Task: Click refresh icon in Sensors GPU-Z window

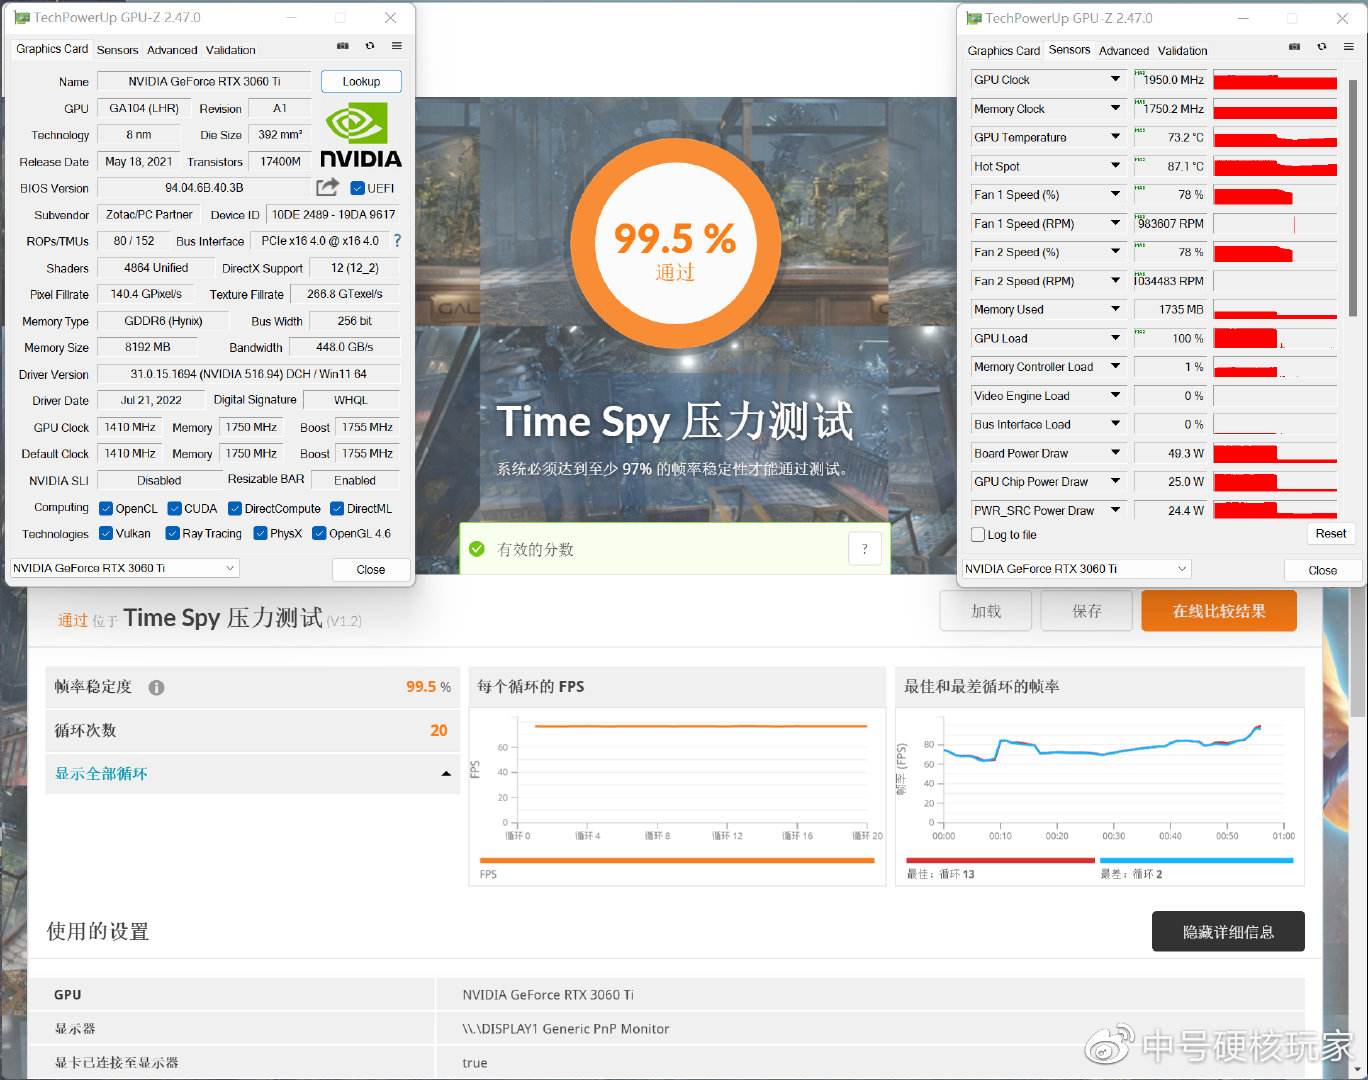Action: 1322,47
